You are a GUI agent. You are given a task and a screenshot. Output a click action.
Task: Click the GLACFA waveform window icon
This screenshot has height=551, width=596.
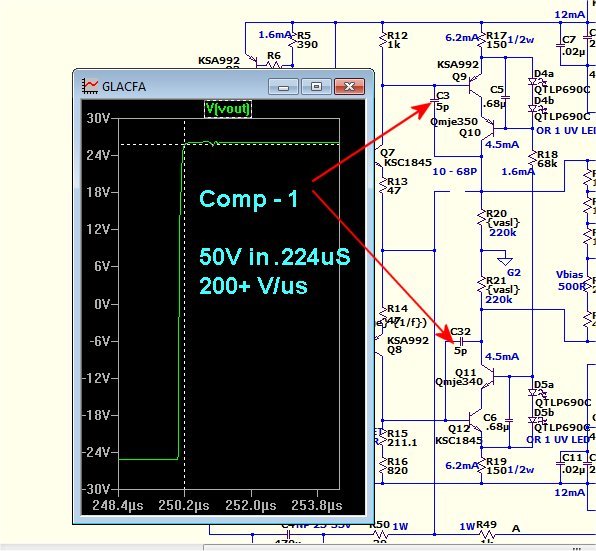[90, 86]
